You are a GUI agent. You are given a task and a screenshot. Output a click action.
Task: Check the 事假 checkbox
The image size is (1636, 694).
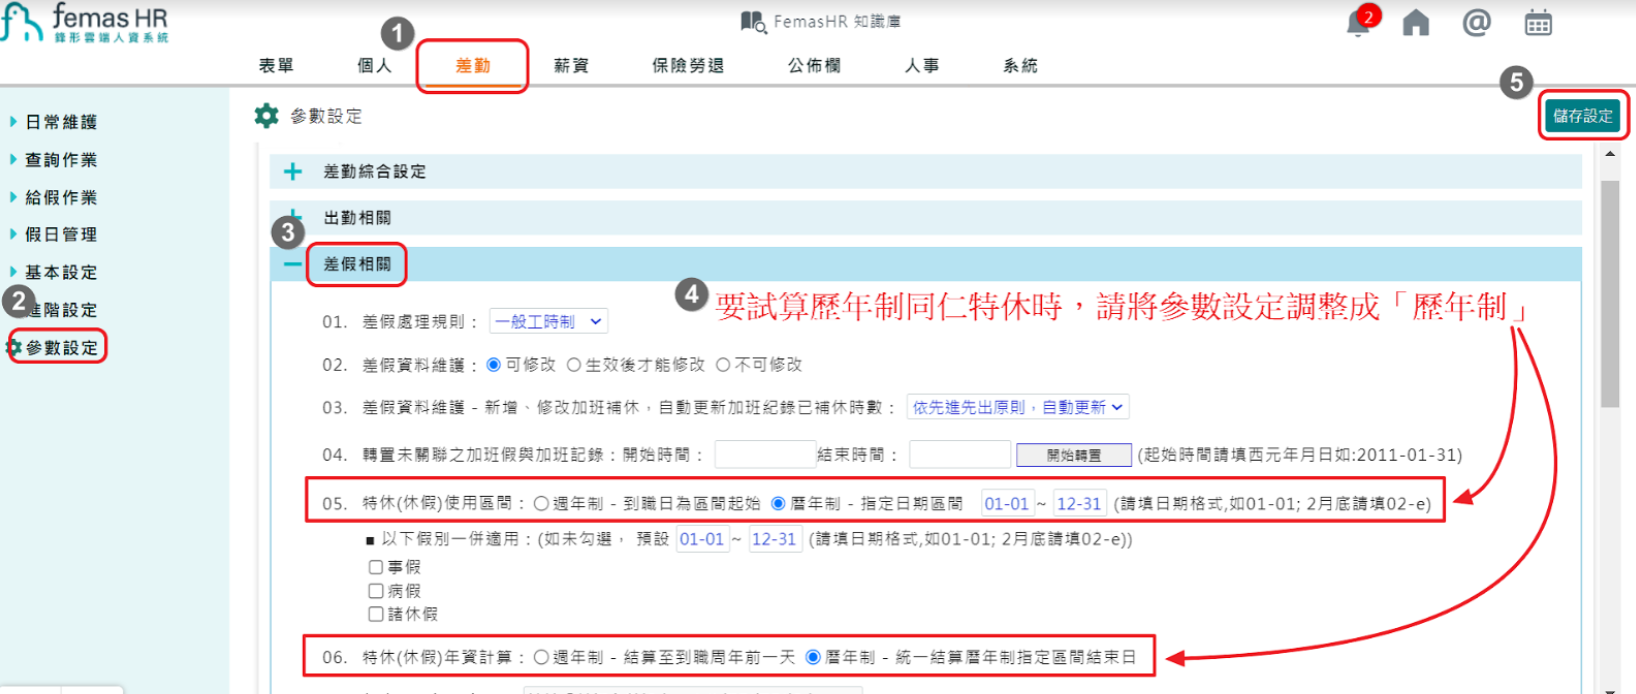pyautogui.click(x=376, y=567)
